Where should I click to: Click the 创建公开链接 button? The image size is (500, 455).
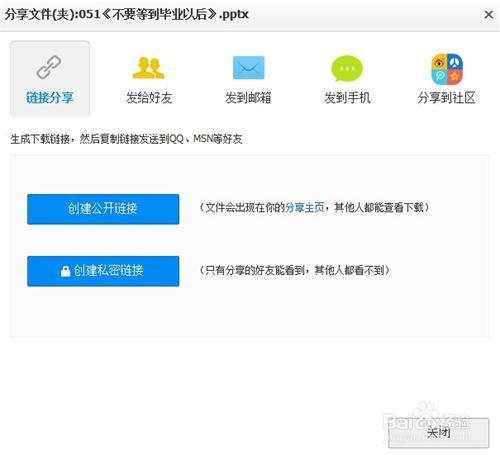coord(103,209)
